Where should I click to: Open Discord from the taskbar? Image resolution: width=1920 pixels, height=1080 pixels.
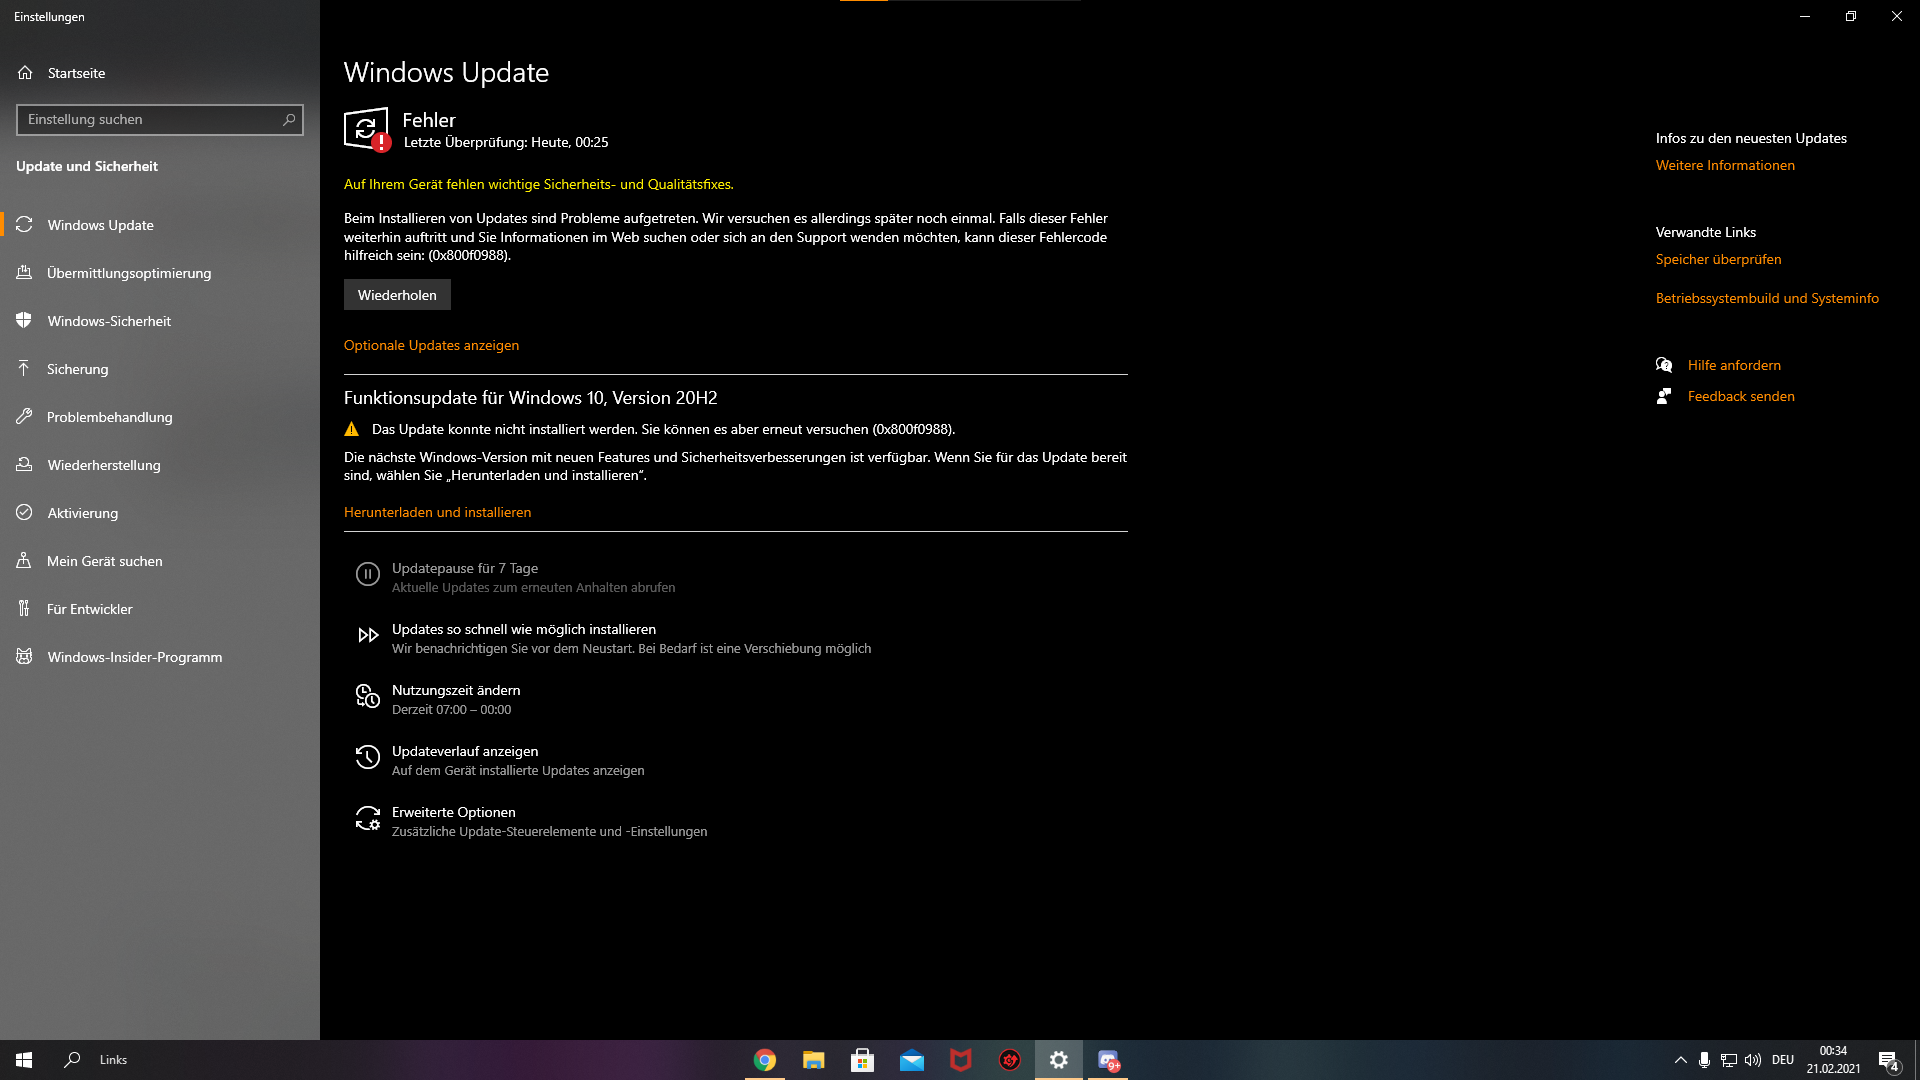pos(1108,1060)
